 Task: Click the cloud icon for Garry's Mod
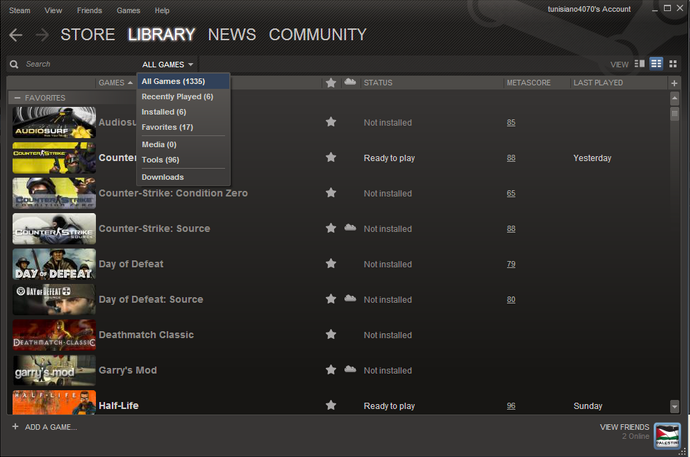(350, 369)
